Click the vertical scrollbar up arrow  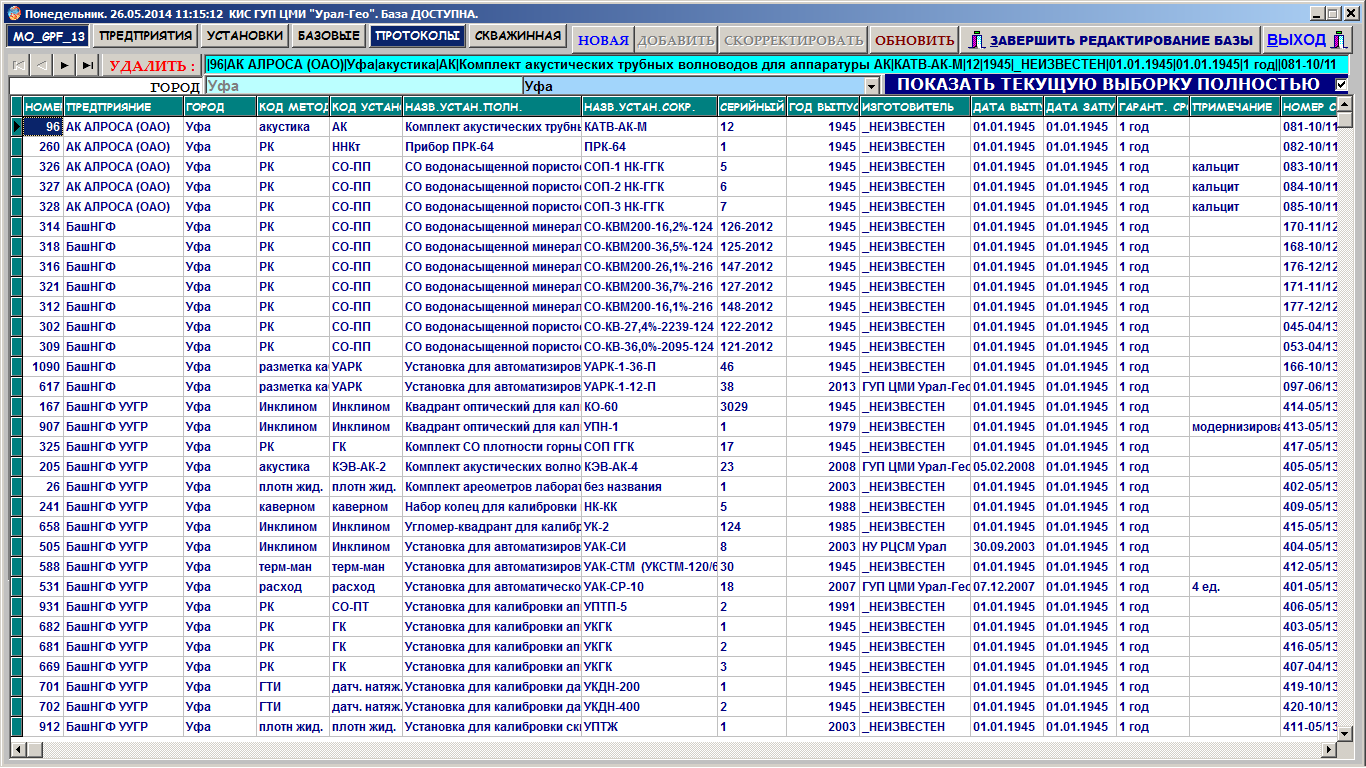(x=1345, y=105)
